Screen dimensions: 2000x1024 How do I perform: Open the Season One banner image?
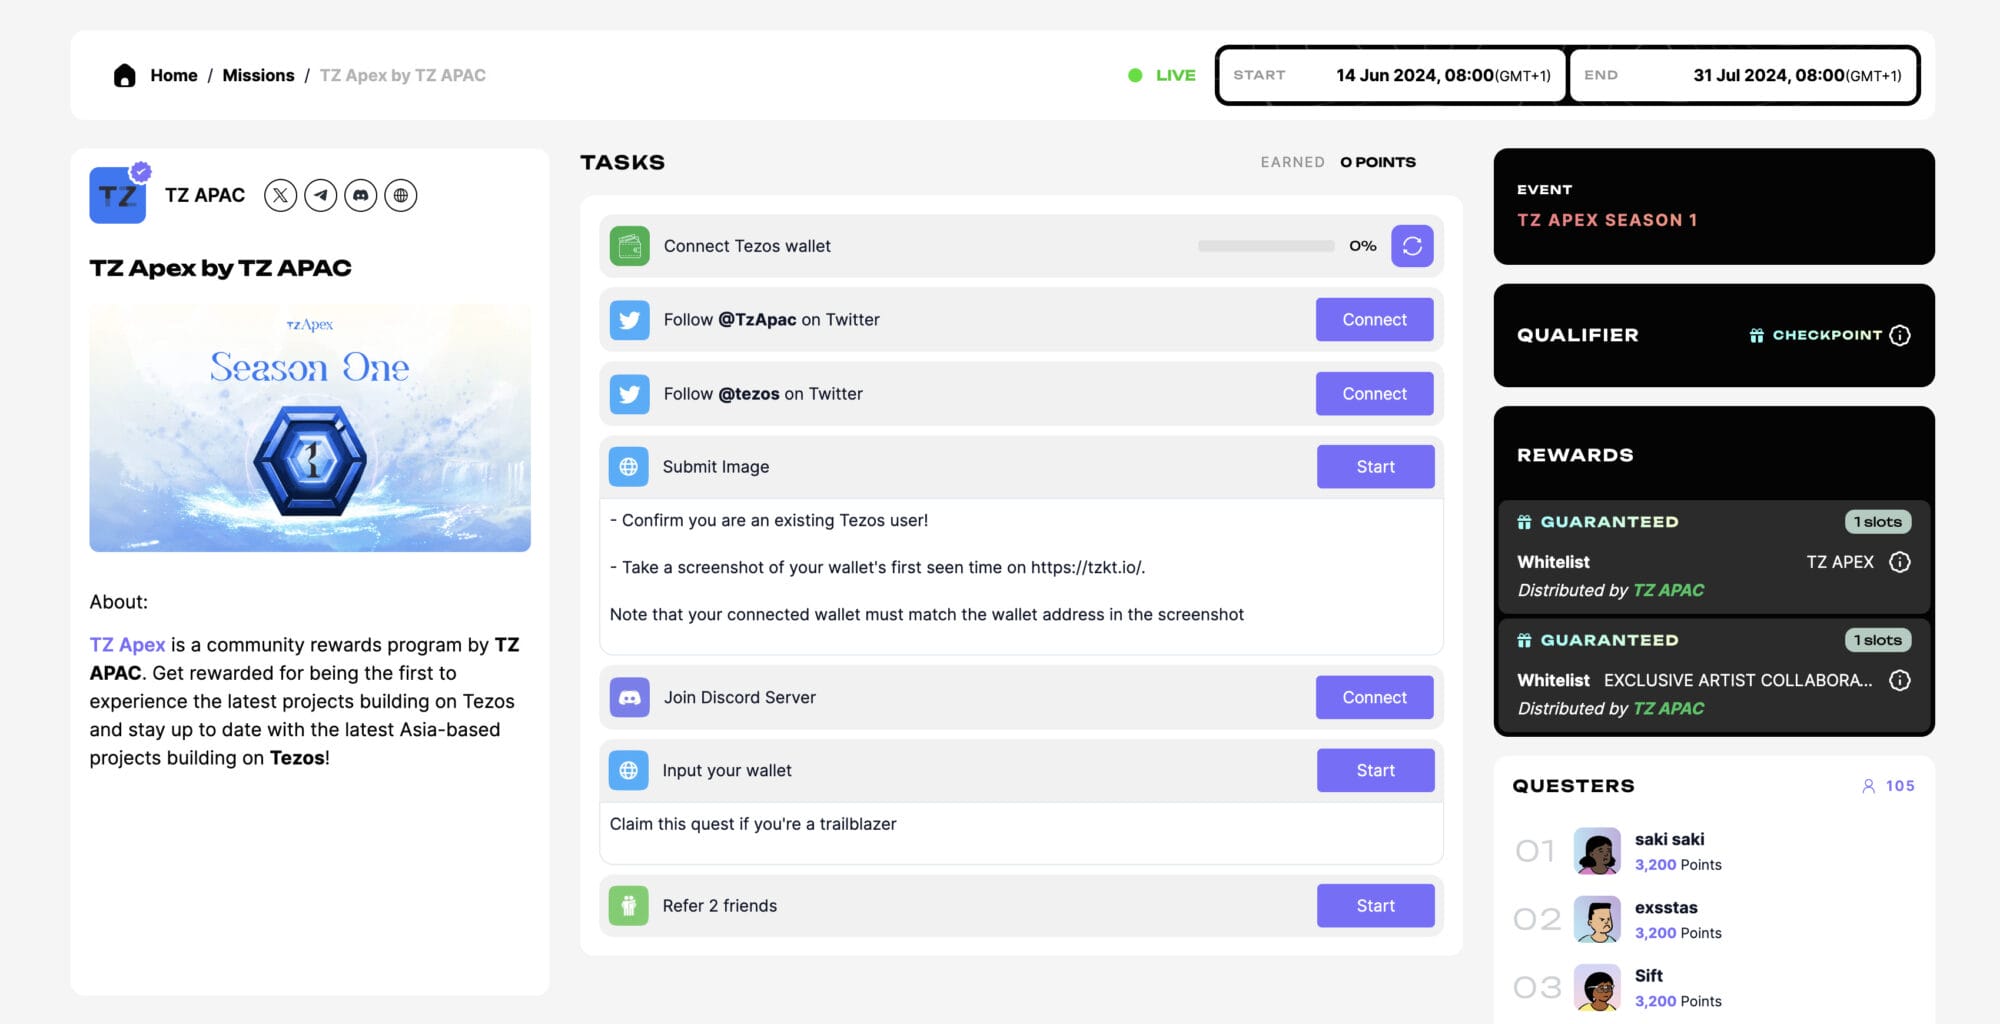click(x=310, y=428)
